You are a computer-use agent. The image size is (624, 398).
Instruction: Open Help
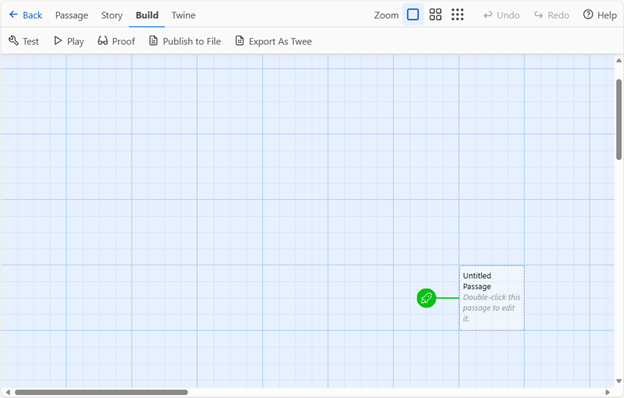(x=600, y=15)
